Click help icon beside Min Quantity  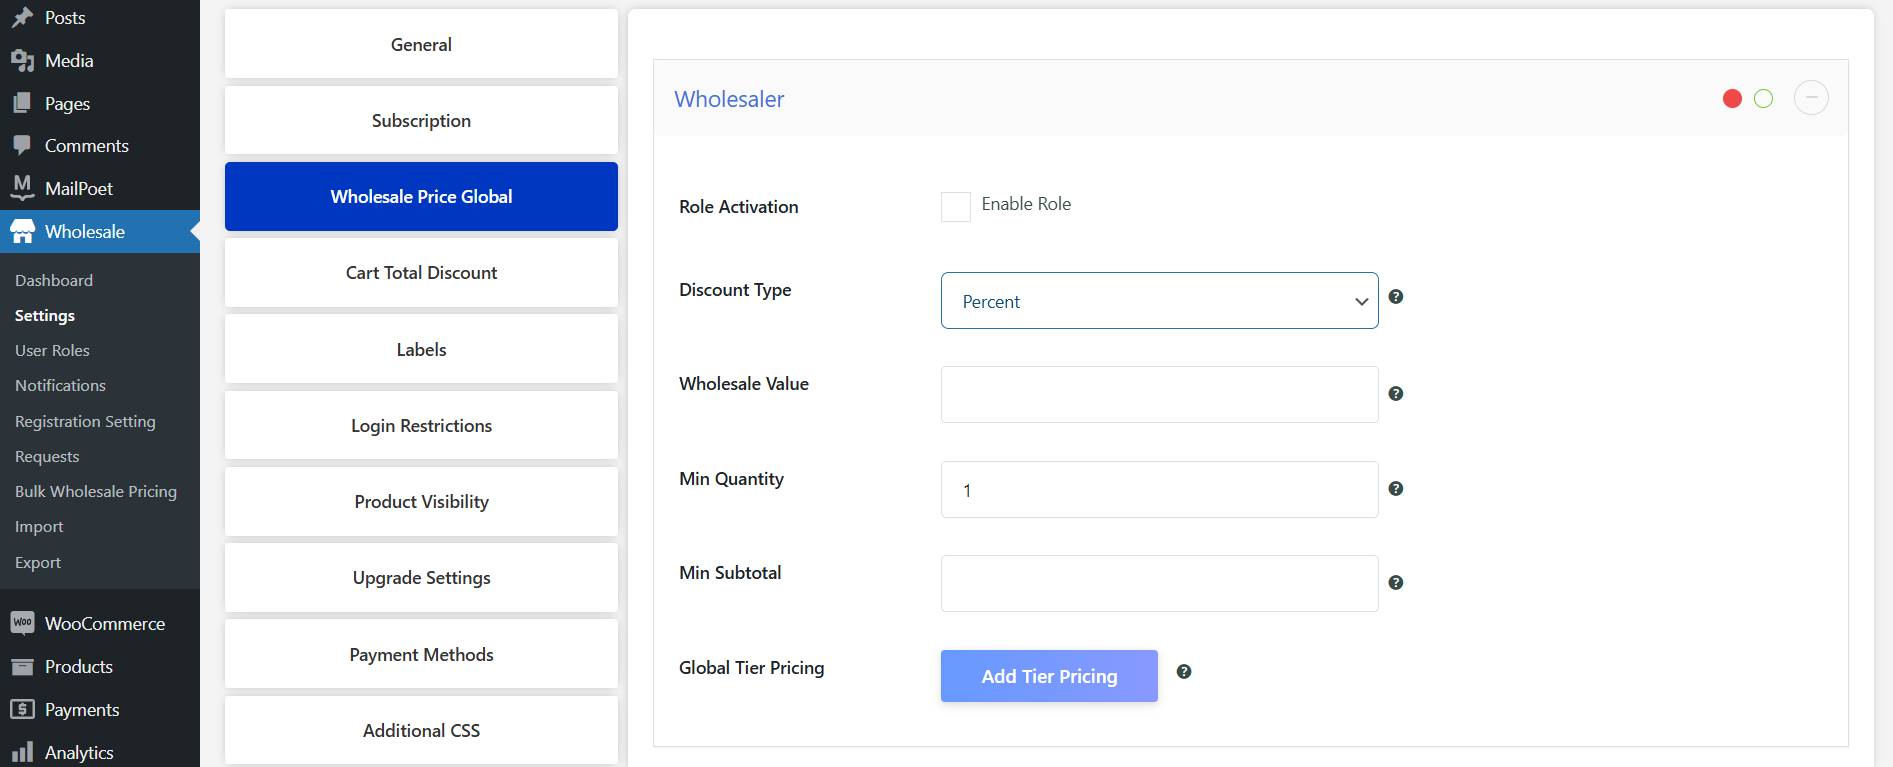[1396, 489]
